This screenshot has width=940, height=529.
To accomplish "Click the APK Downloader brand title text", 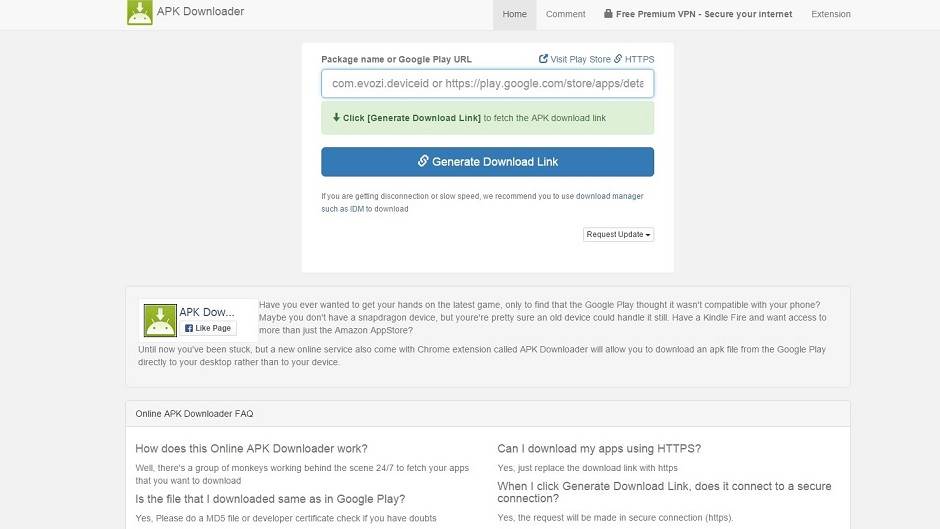I will point(200,12).
